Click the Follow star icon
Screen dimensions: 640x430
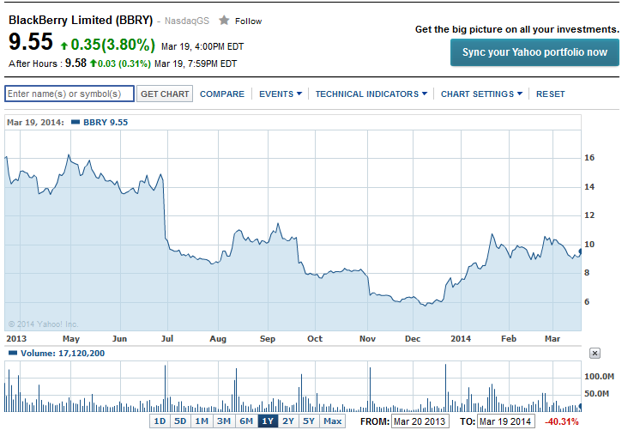pos(224,20)
